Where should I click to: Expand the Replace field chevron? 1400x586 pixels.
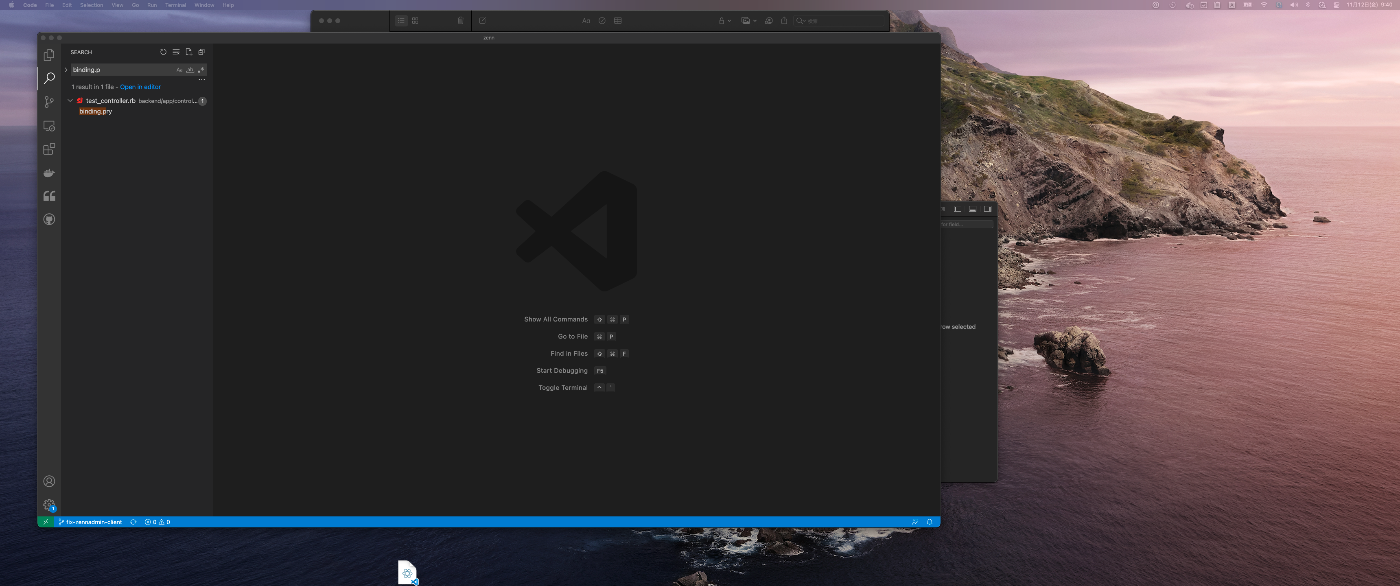(66, 70)
